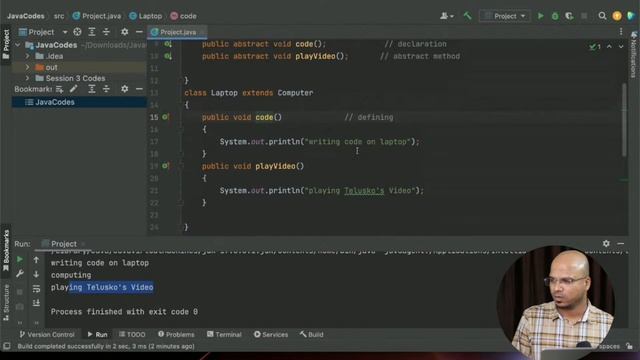
Task: Click the pencil edit icon in Bookmarks
Action: pos(73,89)
